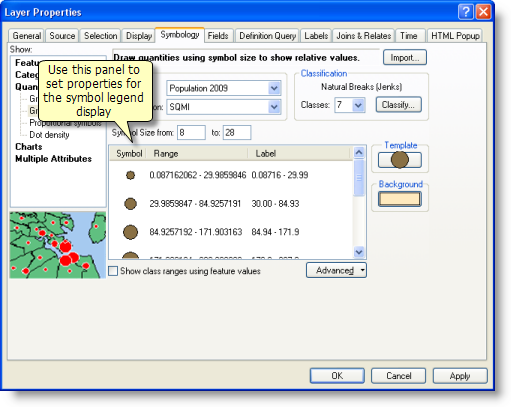511x407 pixels.
Task: Click the Help question mark icon
Action: 466,12
